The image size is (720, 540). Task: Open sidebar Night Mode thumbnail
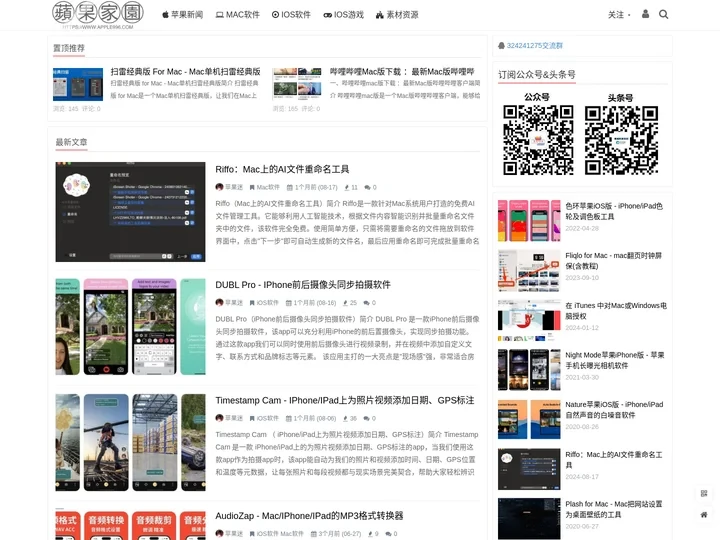(x=529, y=370)
